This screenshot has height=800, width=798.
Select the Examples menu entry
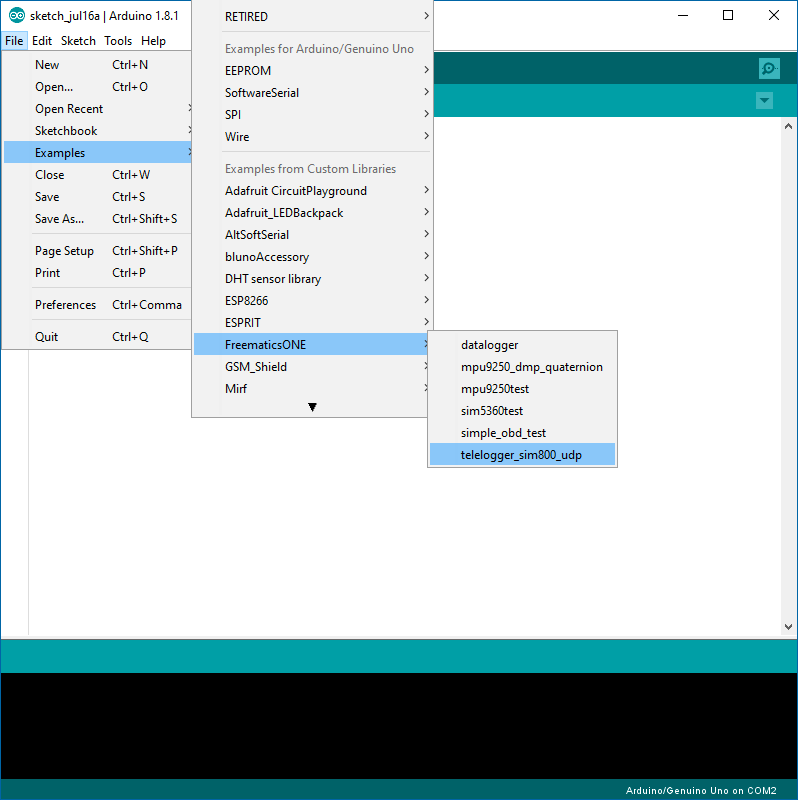(97, 153)
